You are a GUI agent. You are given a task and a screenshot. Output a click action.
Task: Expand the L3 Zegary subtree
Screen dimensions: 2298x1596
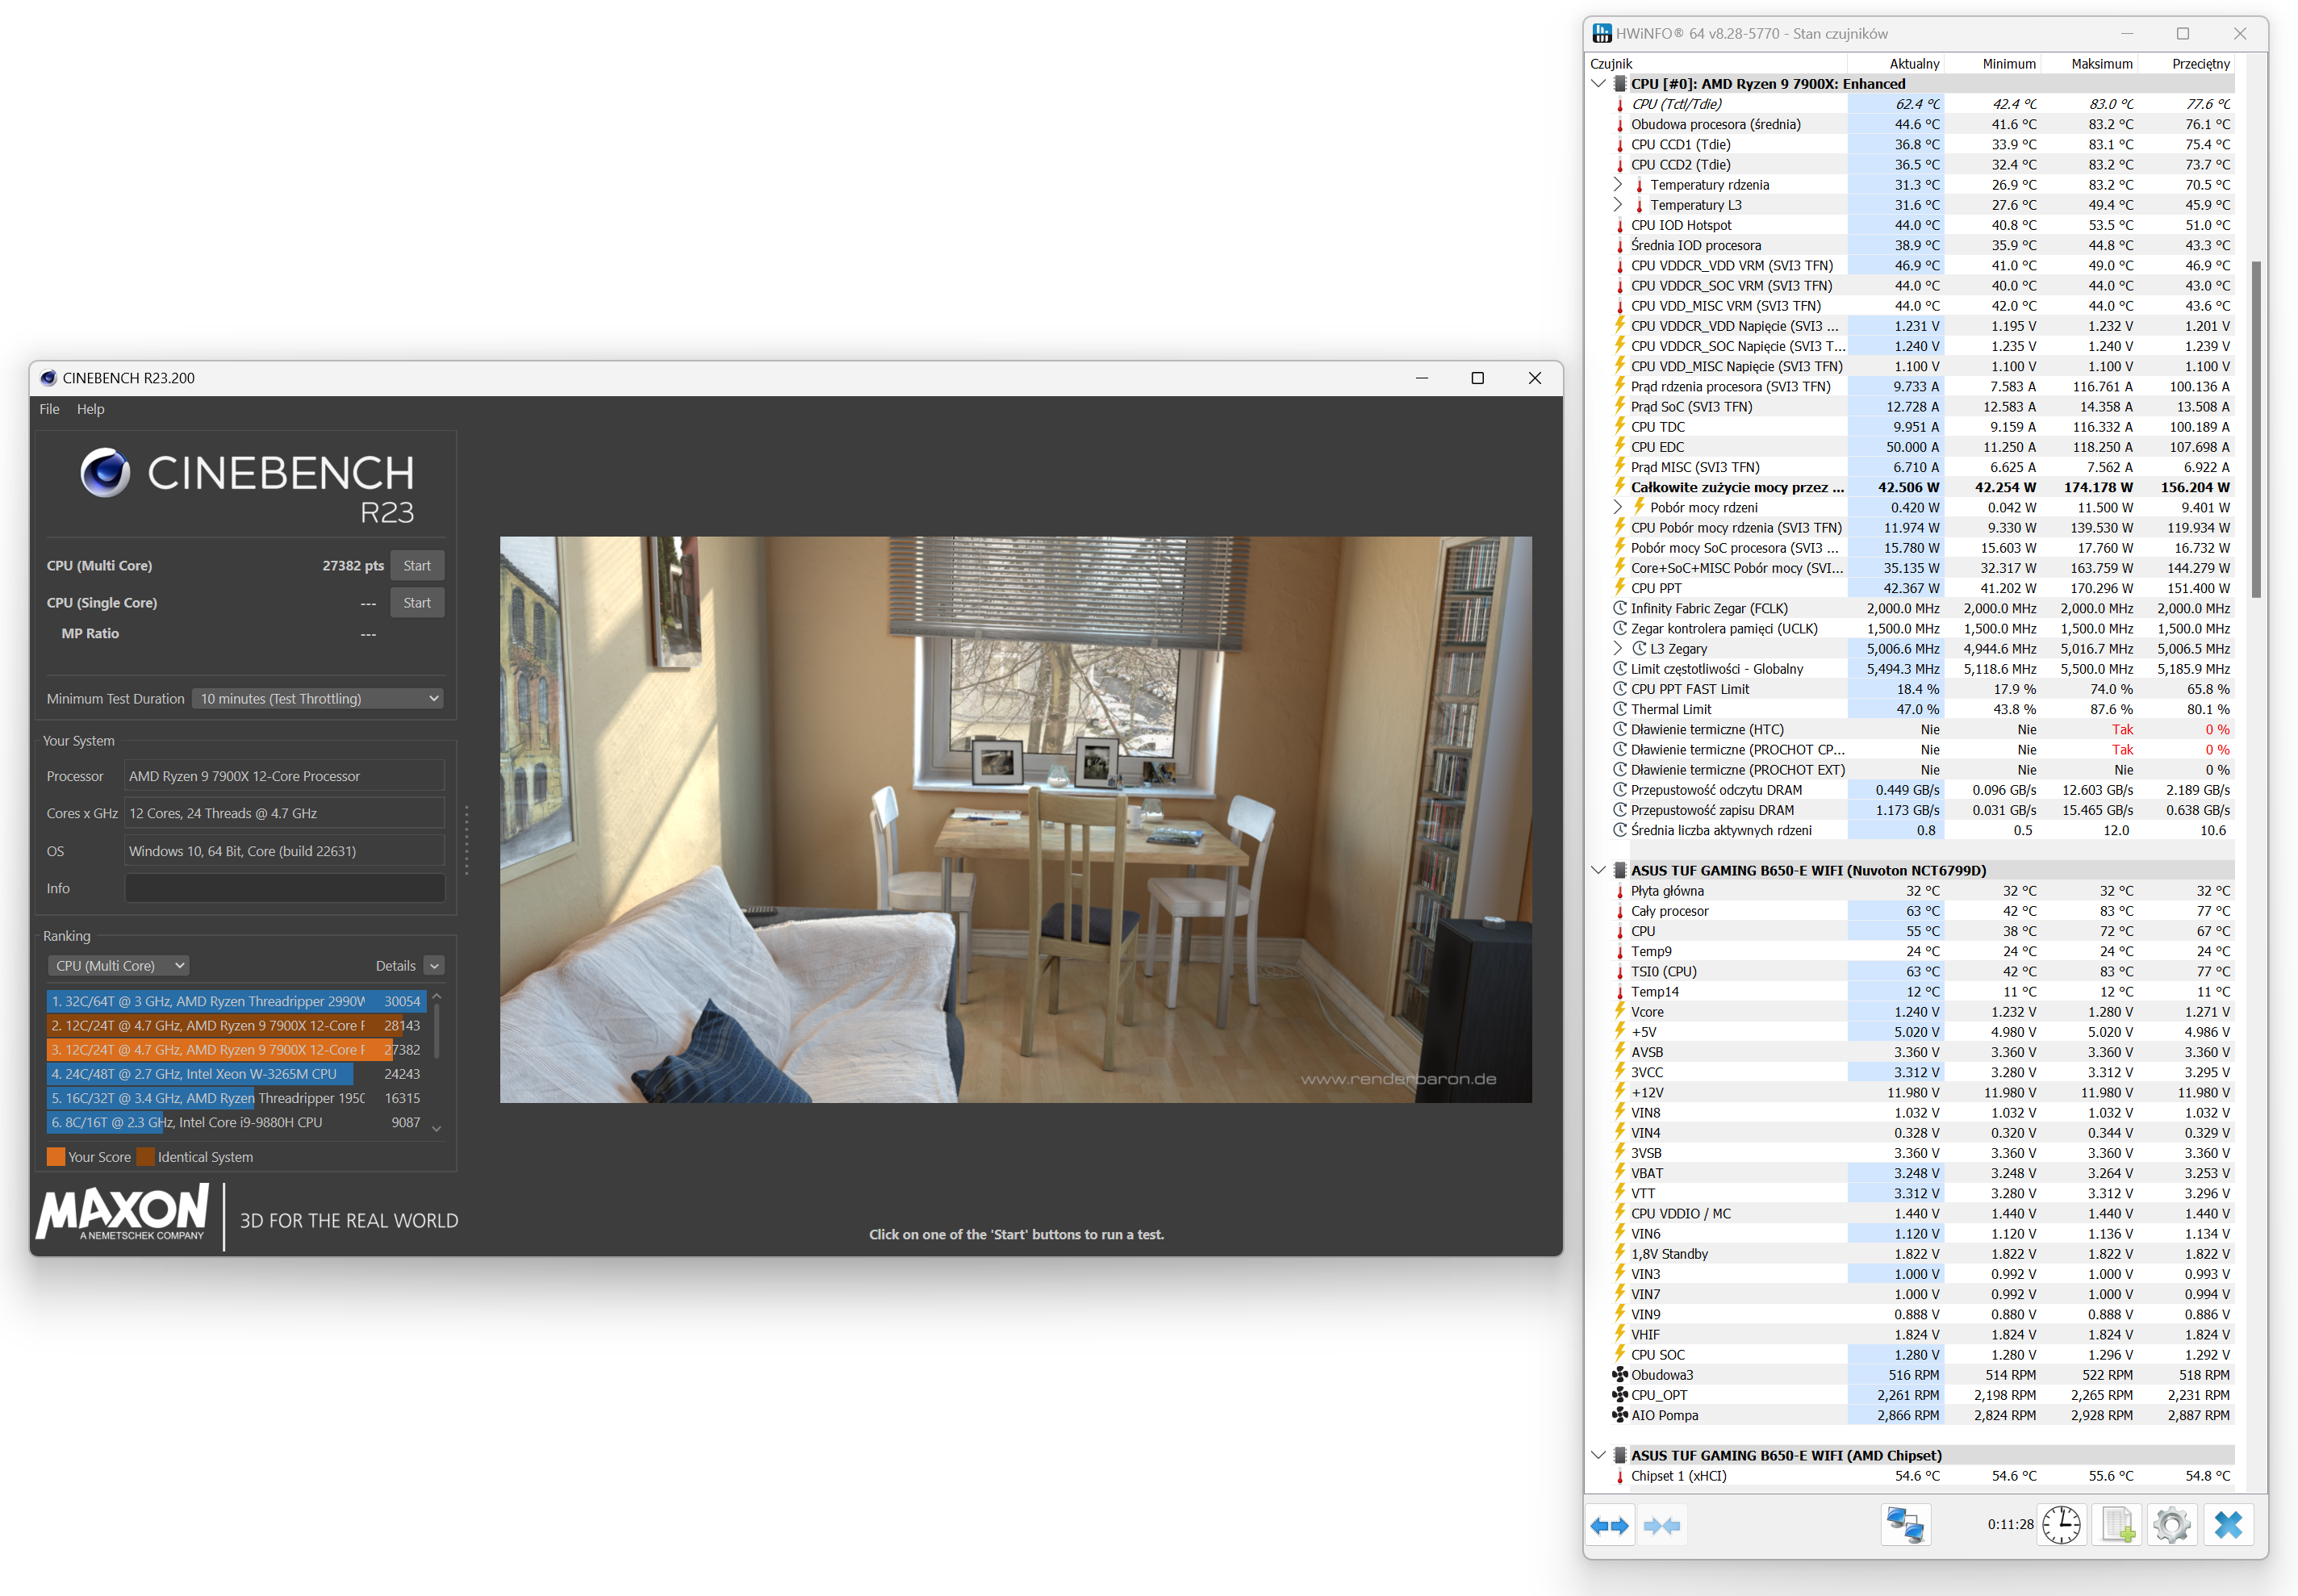tap(1618, 649)
